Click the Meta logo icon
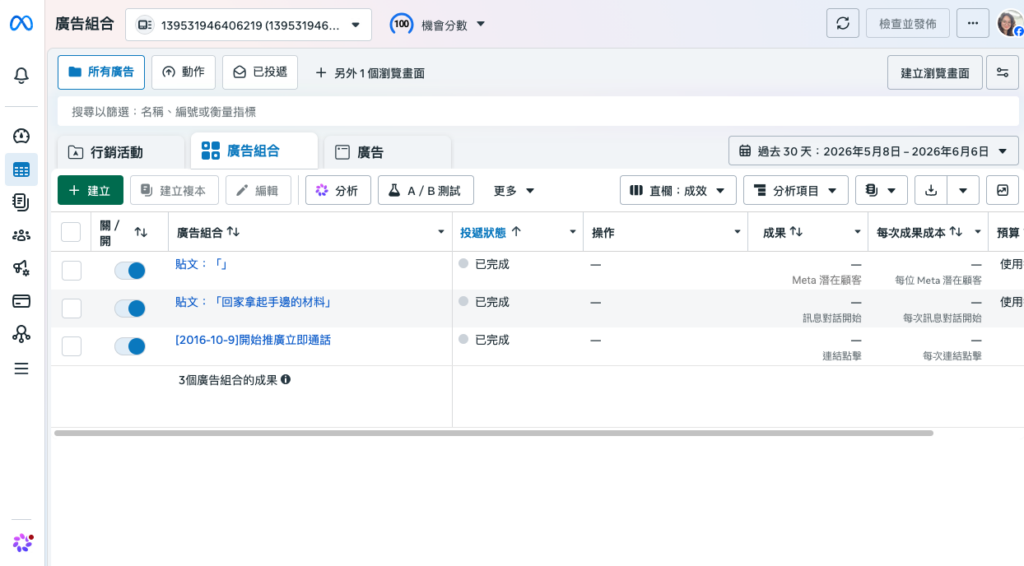The height and width of the screenshot is (566, 1024). pyautogui.click(x=22, y=24)
